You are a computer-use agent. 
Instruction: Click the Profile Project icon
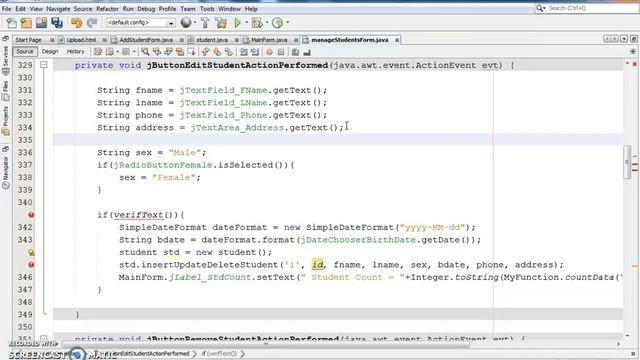(278, 23)
